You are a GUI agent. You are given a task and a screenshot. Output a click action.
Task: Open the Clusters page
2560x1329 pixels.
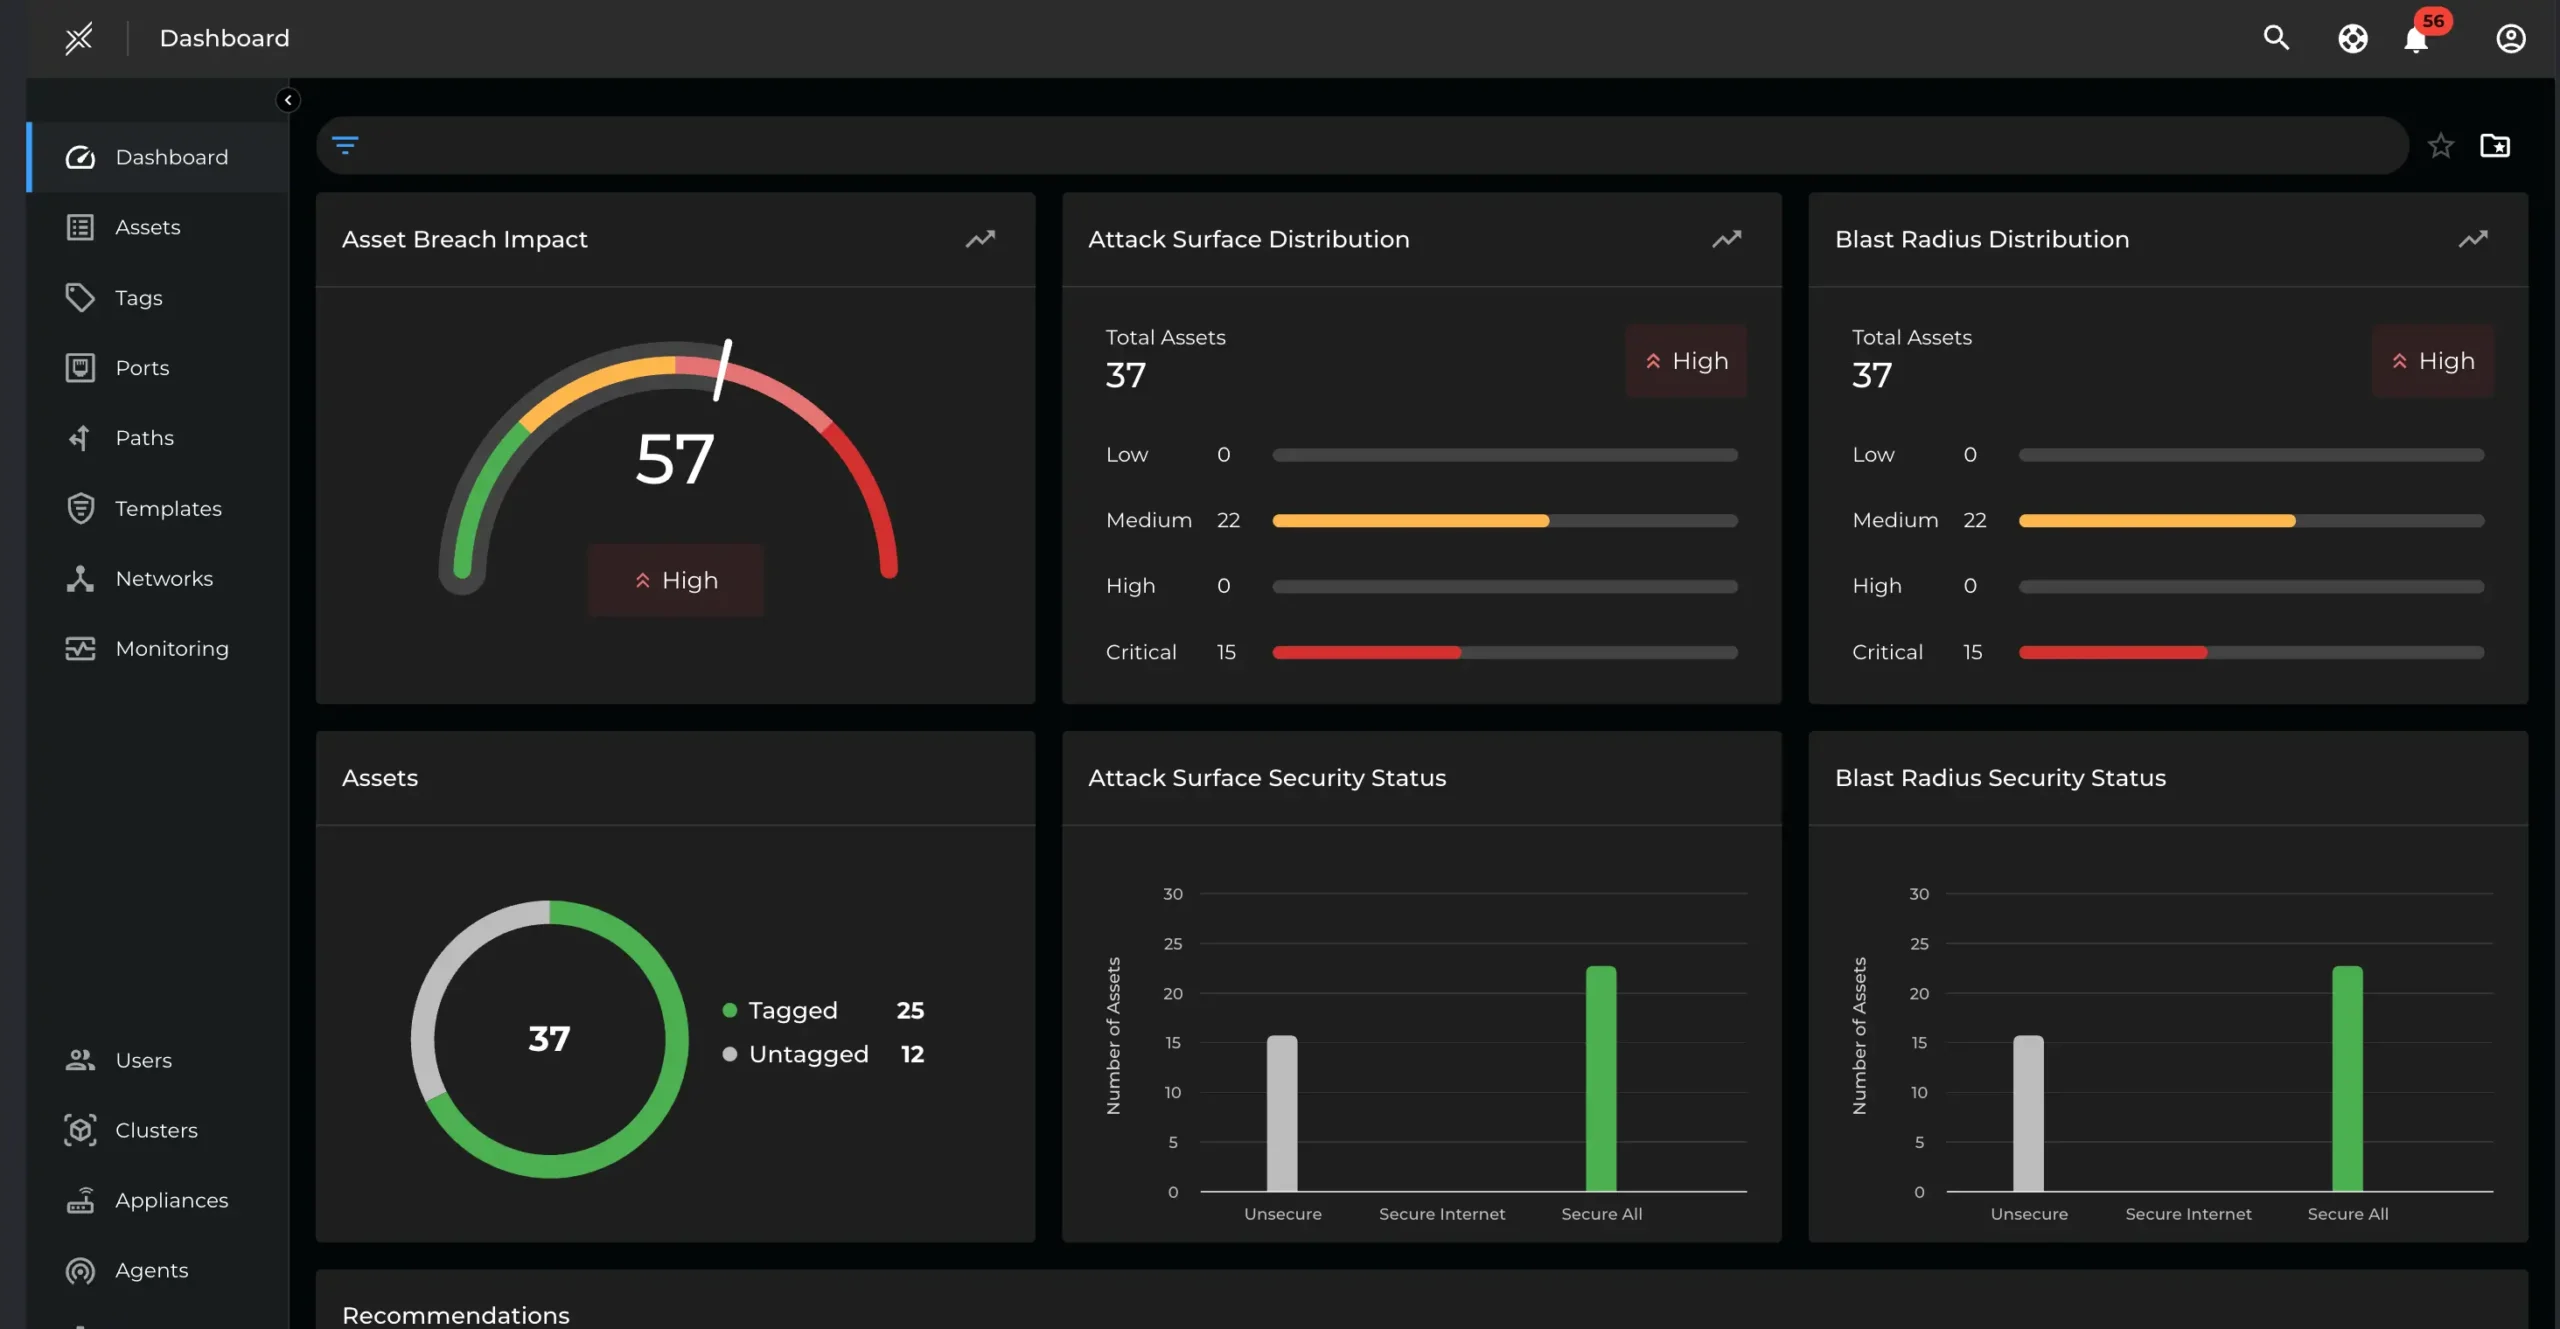156,1130
